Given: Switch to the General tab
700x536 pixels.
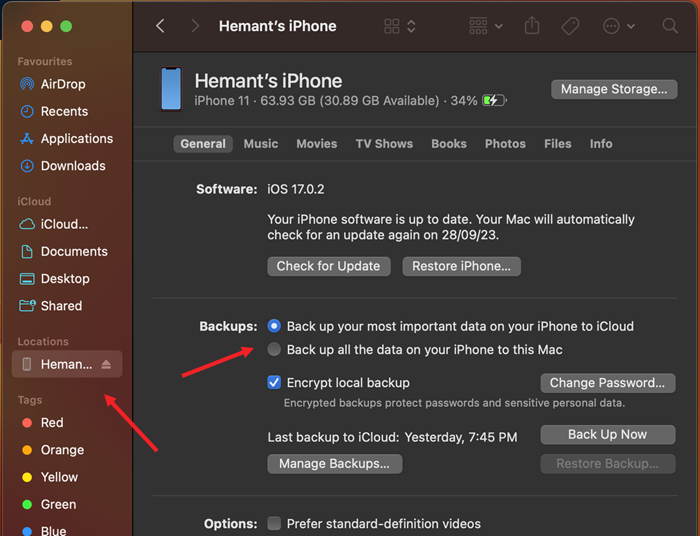Looking at the screenshot, I should pyautogui.click(x=203, y=144).
